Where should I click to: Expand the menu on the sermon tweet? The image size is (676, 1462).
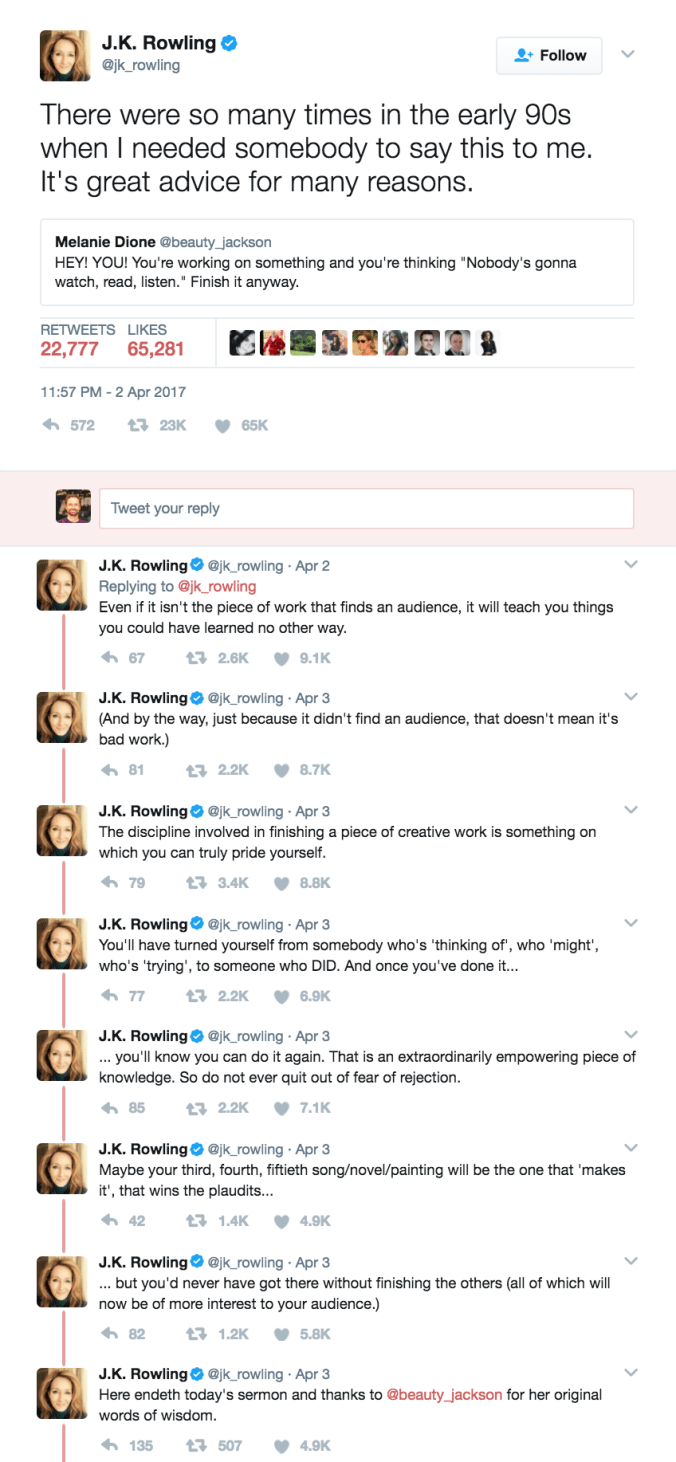click(631, 1370)
